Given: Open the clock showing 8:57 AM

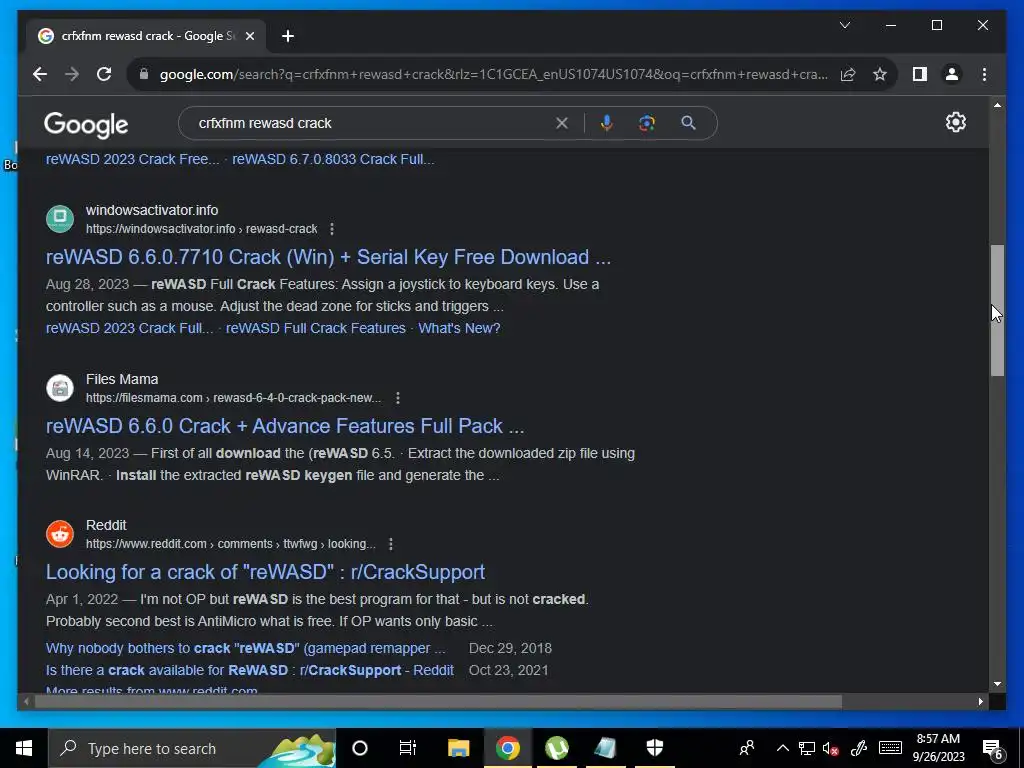Looking at the screenshot, I should point(938,748).
